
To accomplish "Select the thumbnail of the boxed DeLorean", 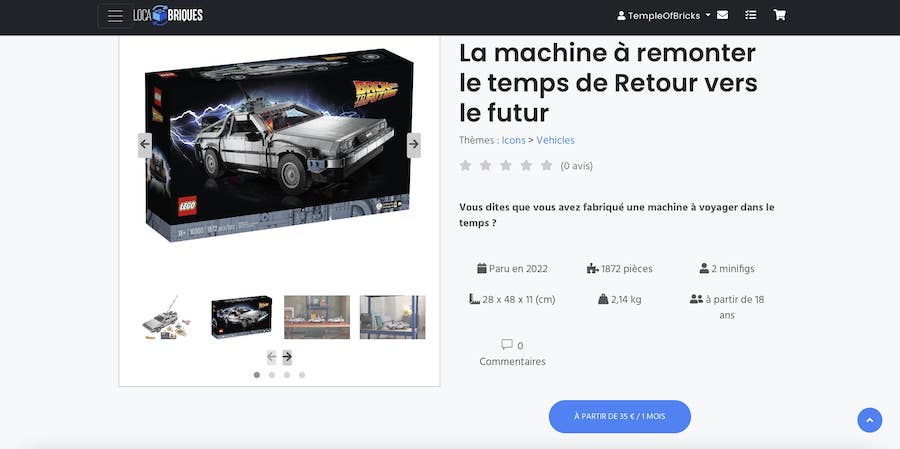I will (x=242, y=317).
